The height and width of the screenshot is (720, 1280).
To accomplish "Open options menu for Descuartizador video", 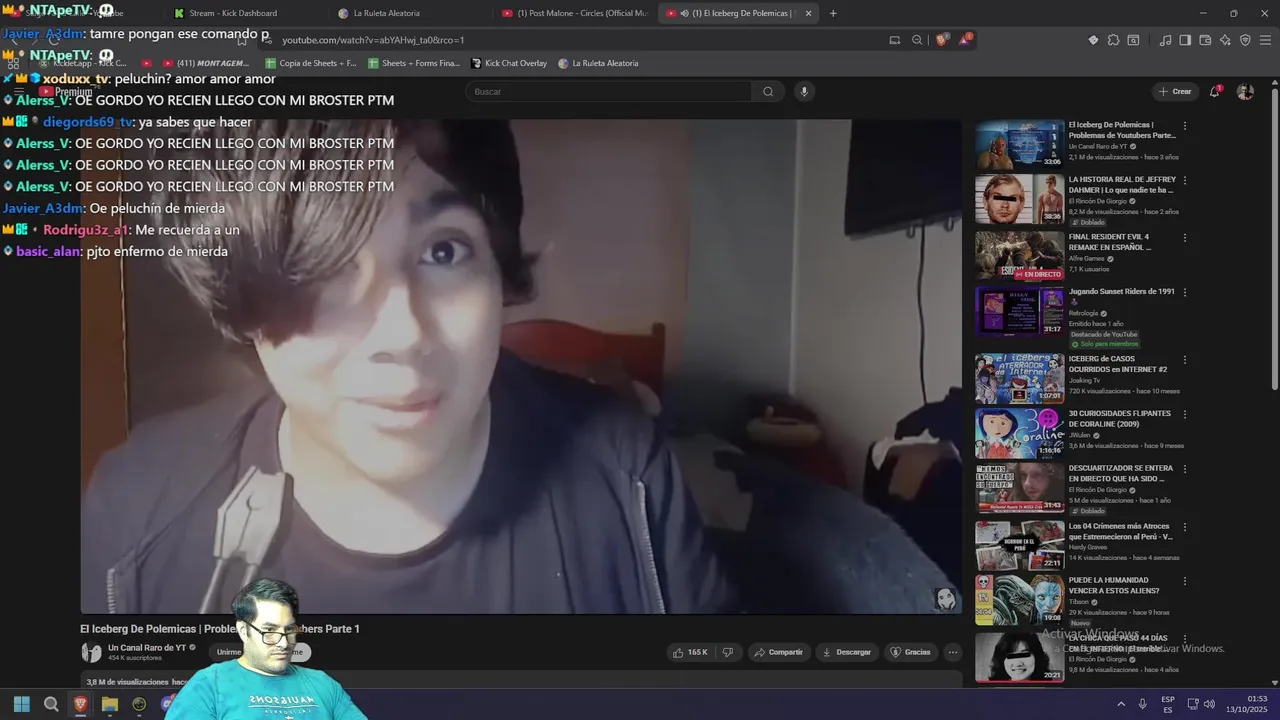I will coord(1185,469).
